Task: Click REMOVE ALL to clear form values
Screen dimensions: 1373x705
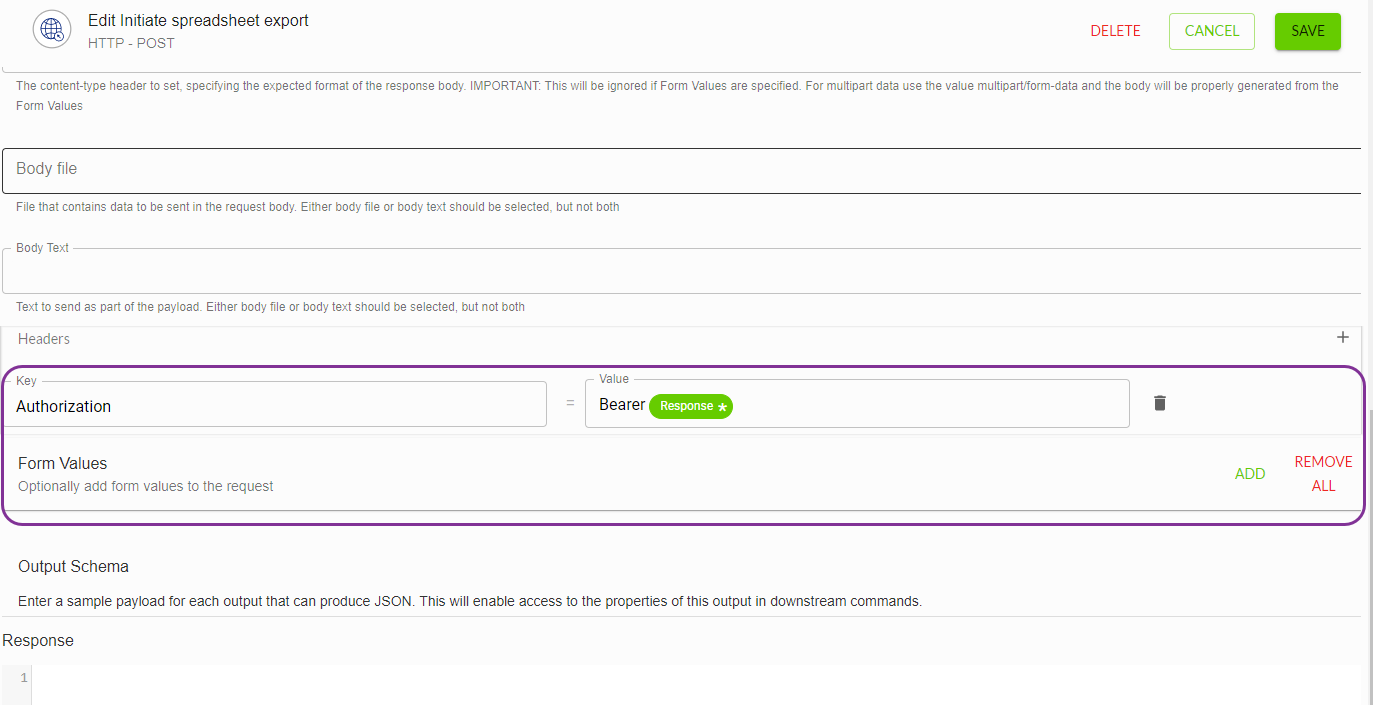Action: (1323, 473)
